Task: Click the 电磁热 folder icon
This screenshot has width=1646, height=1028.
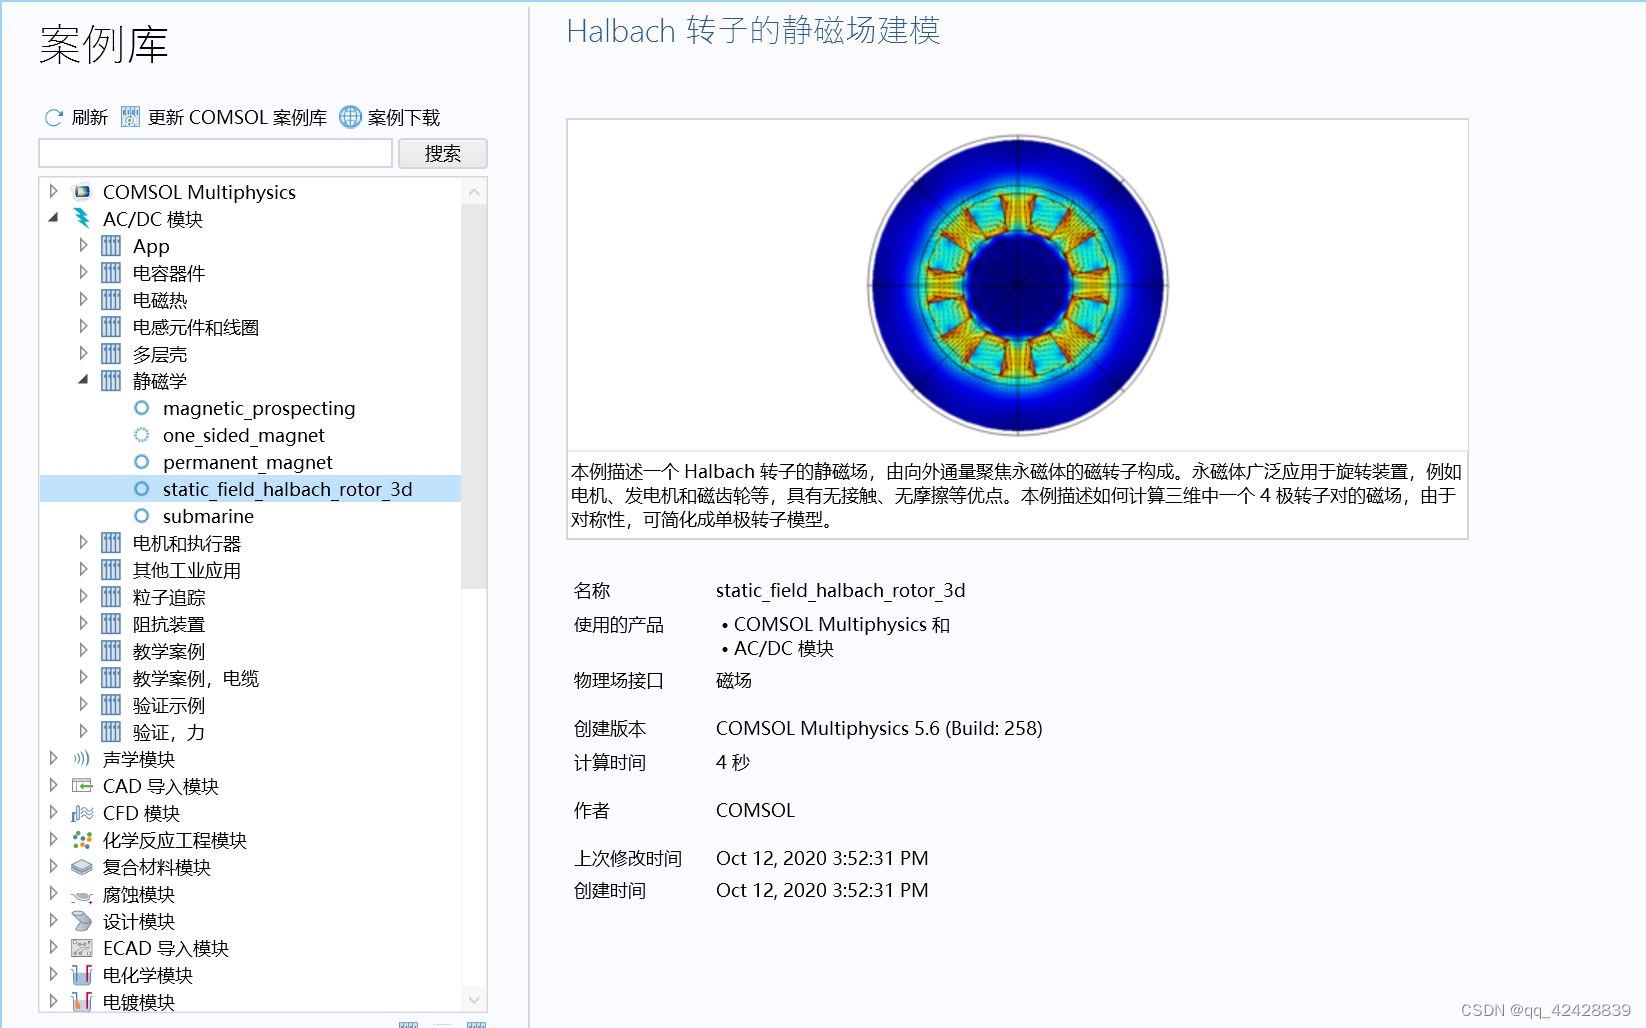Action: coord(111,300)
